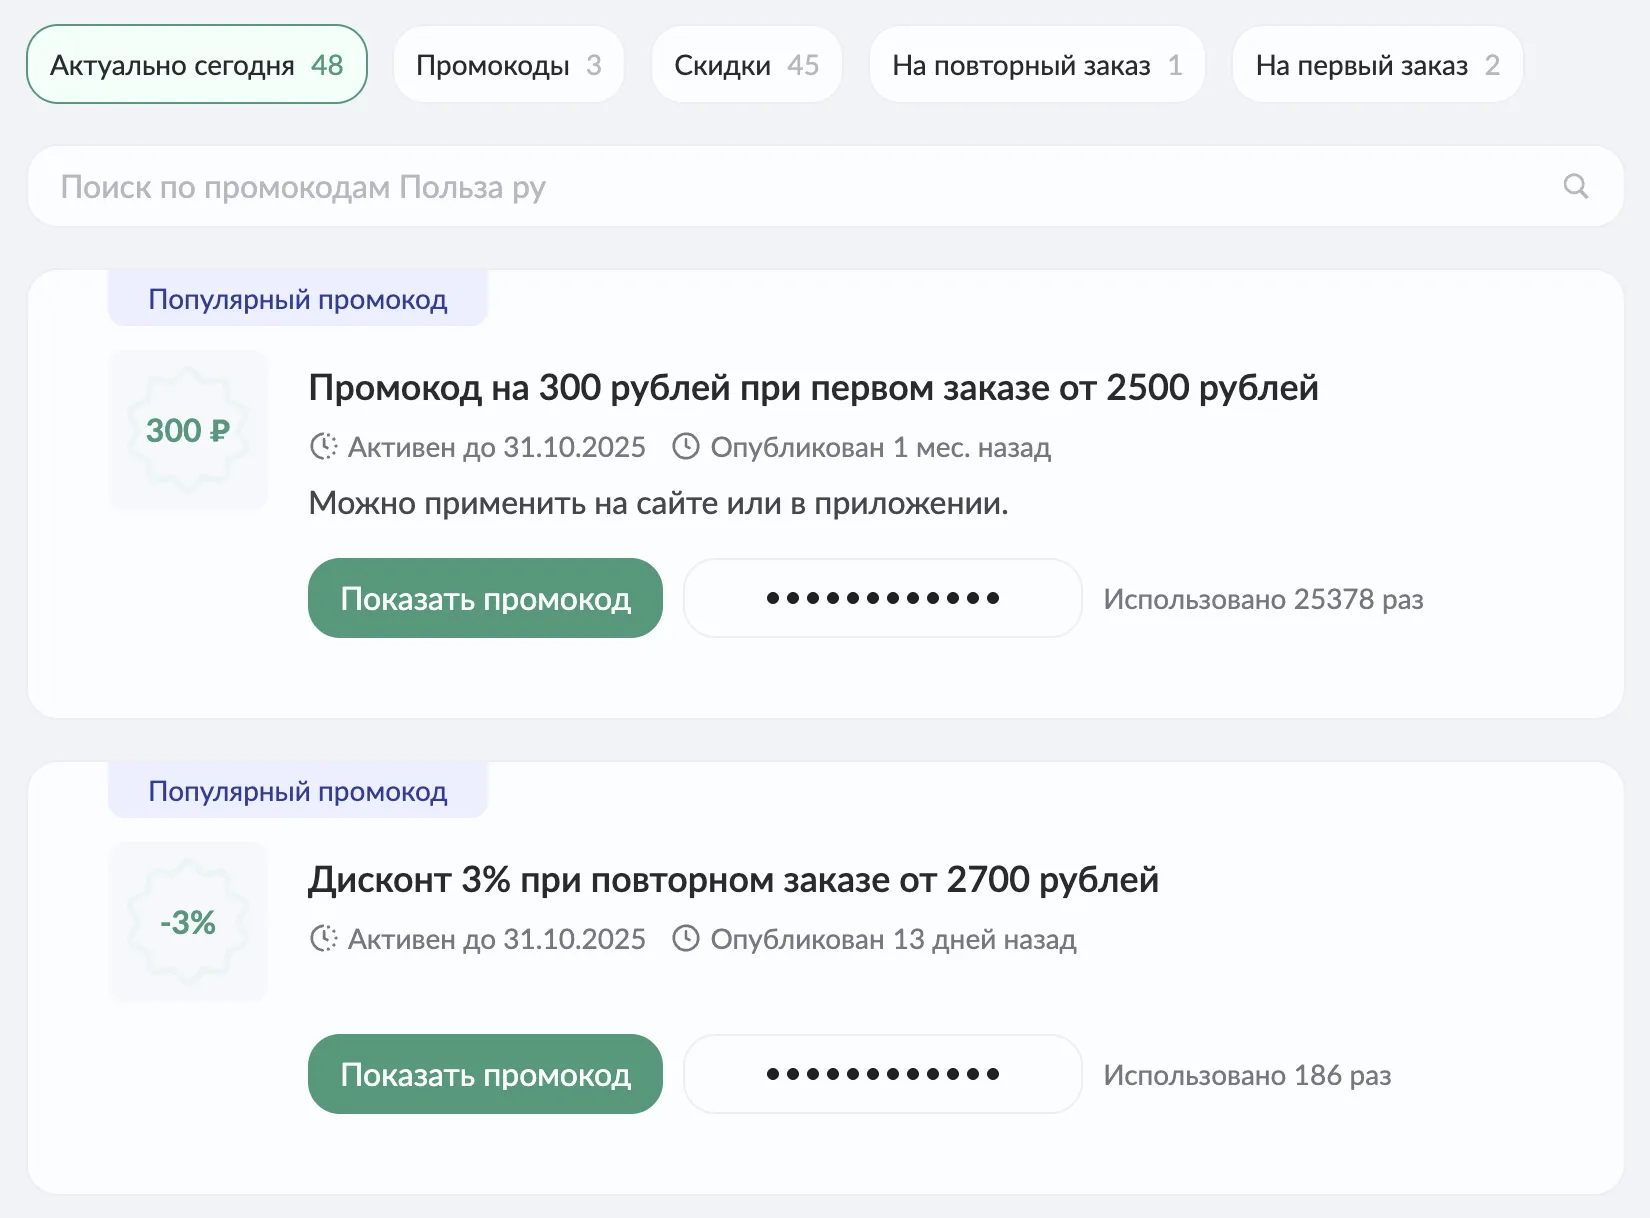The width and height of the screenshot is (1650, 1218).
Task: Click expiry timer icon on 300 rubles promo
Action: click(x=323, y=446)
